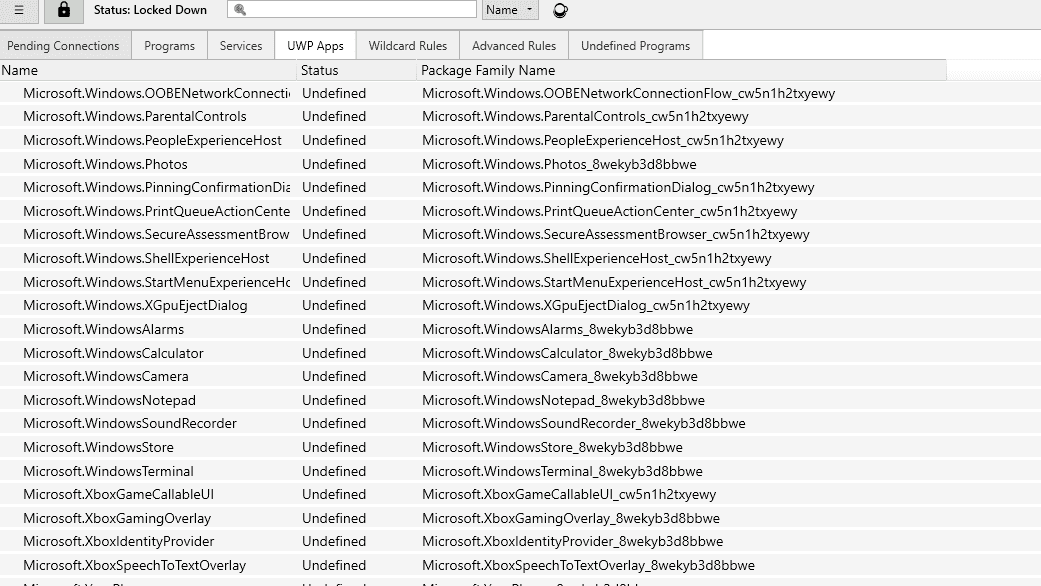The image size is (1041, 586).
Task: Click Undefined status of Microsoft.Windows.Photos
Action: 334,164
